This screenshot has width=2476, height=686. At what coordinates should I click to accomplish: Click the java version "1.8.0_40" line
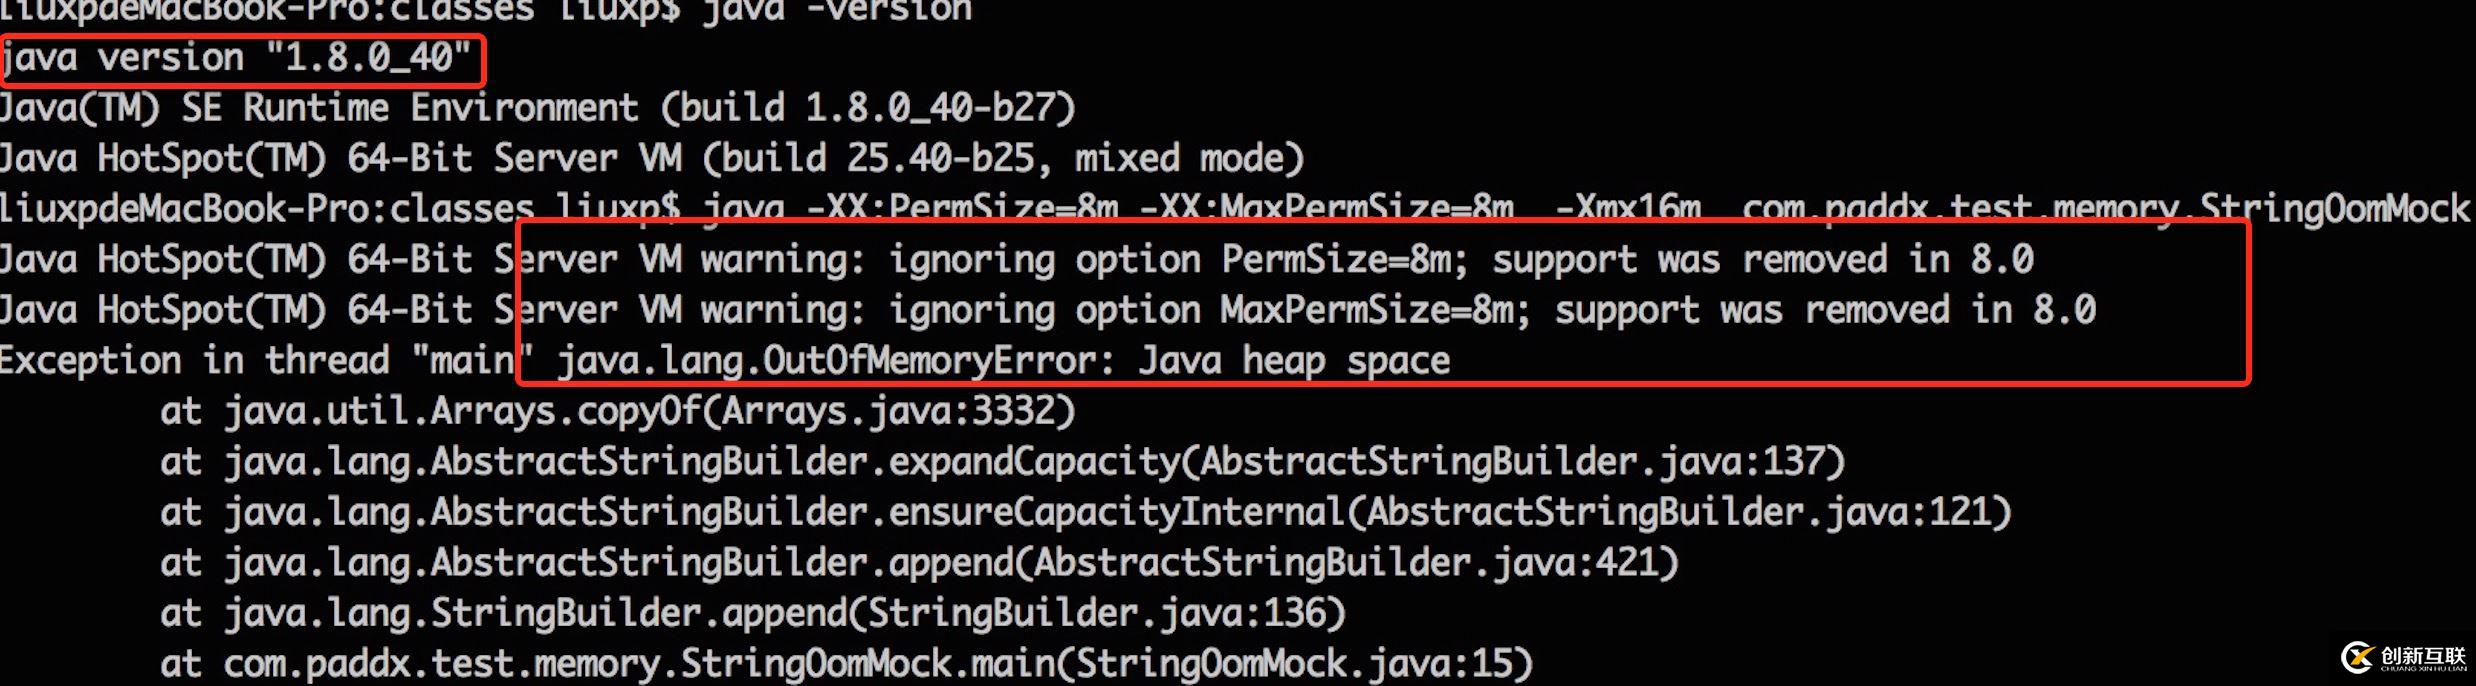237,58
